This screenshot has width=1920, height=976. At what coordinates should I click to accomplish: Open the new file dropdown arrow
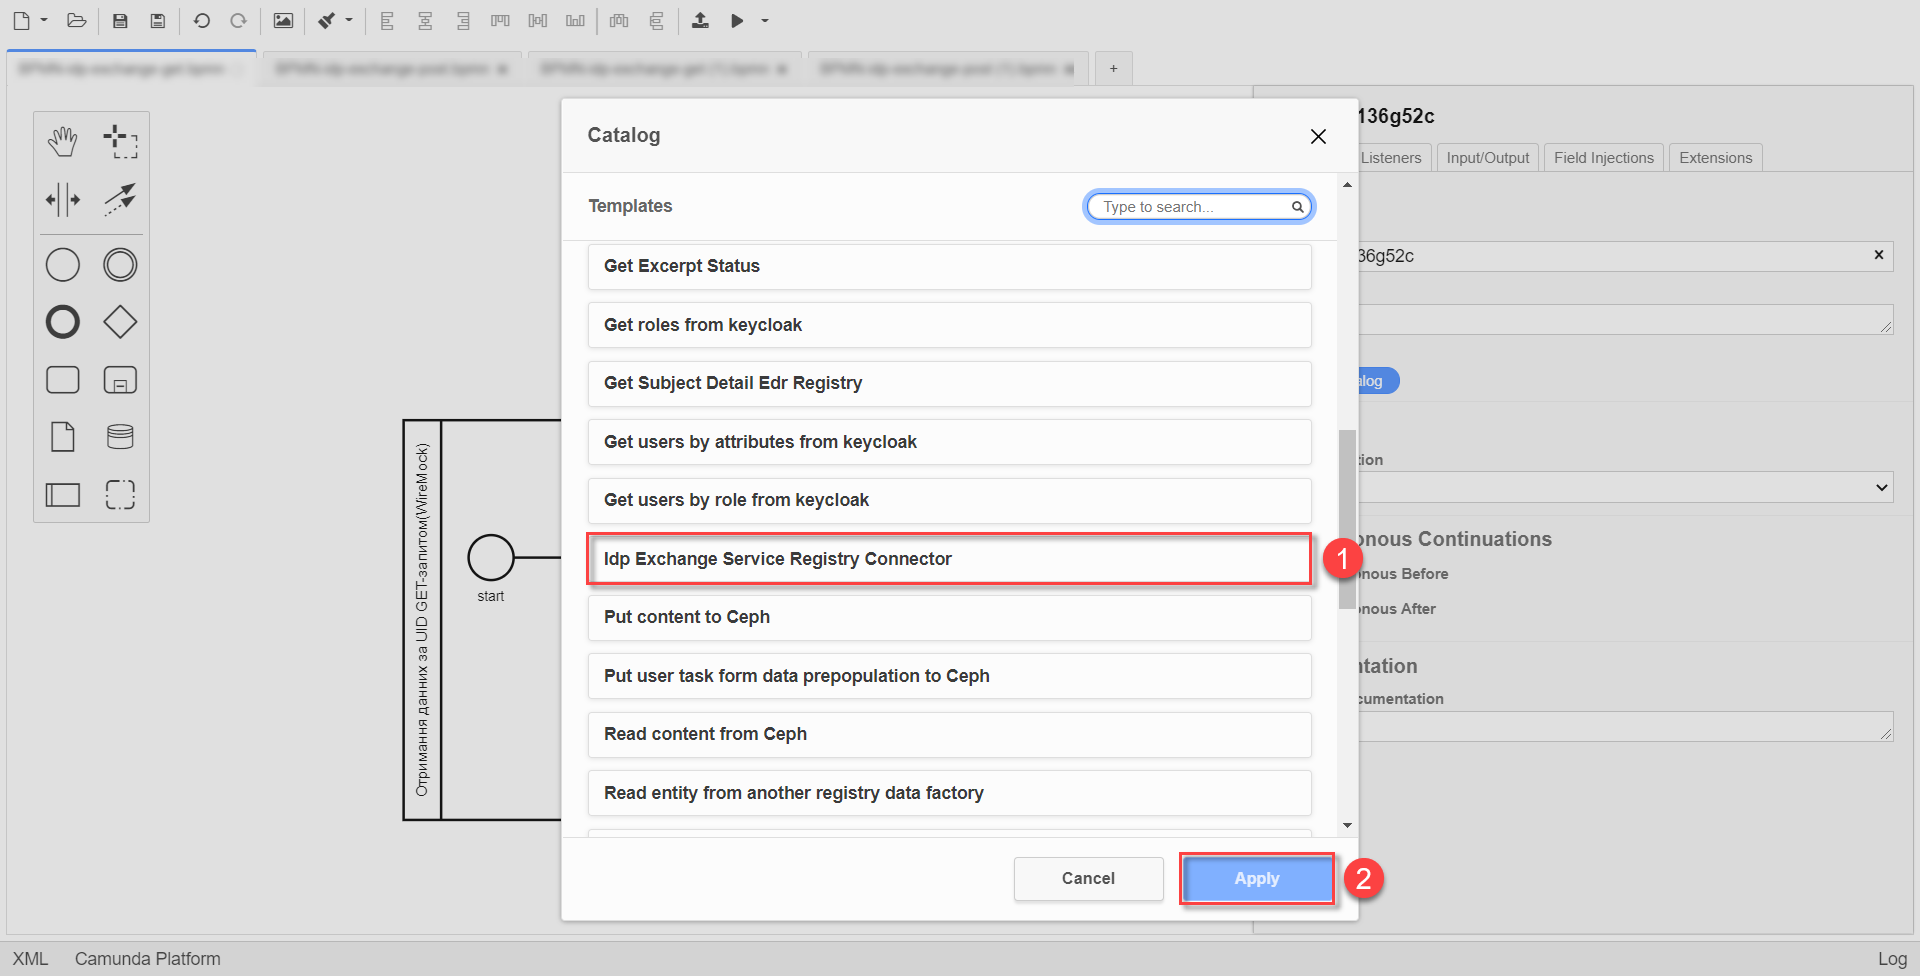(44, 21)
